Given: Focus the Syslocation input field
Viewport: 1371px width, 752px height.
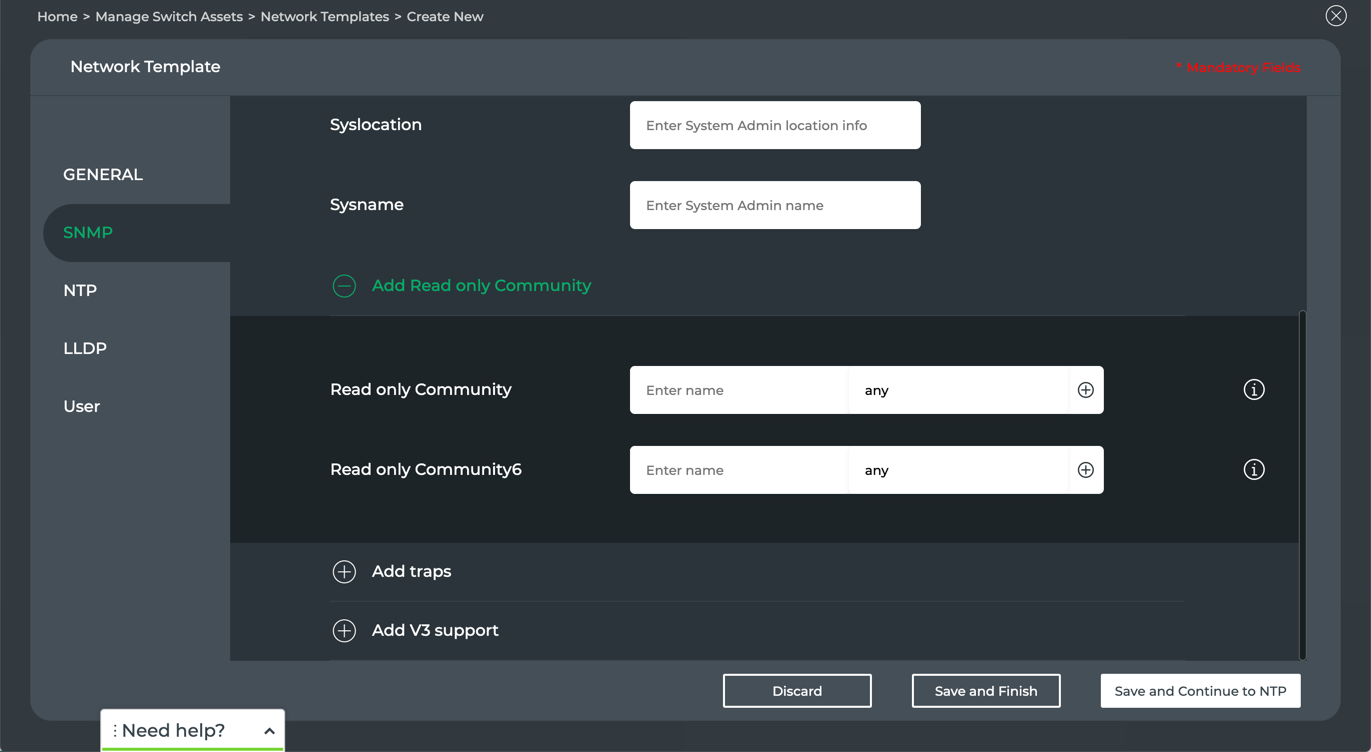Looking at the screenshot, I should click(775, 125).
